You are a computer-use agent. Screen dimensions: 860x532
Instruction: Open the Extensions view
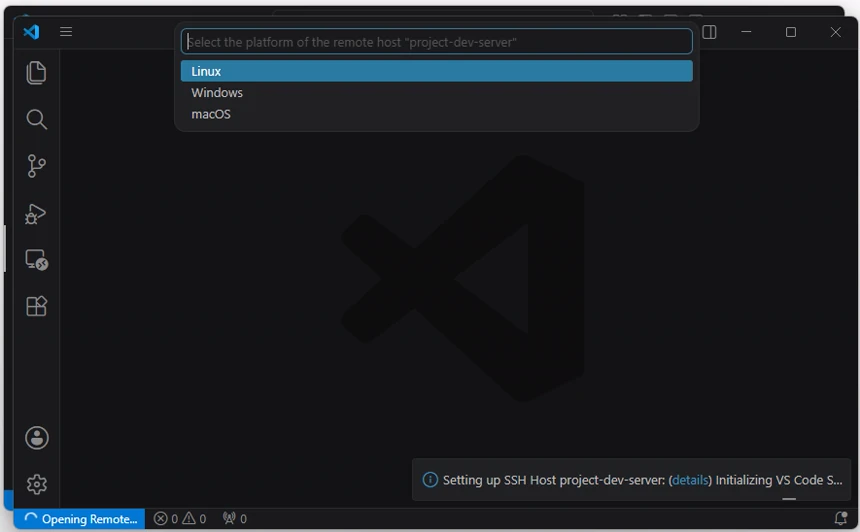pyautogui.click(x=36, y=306)
